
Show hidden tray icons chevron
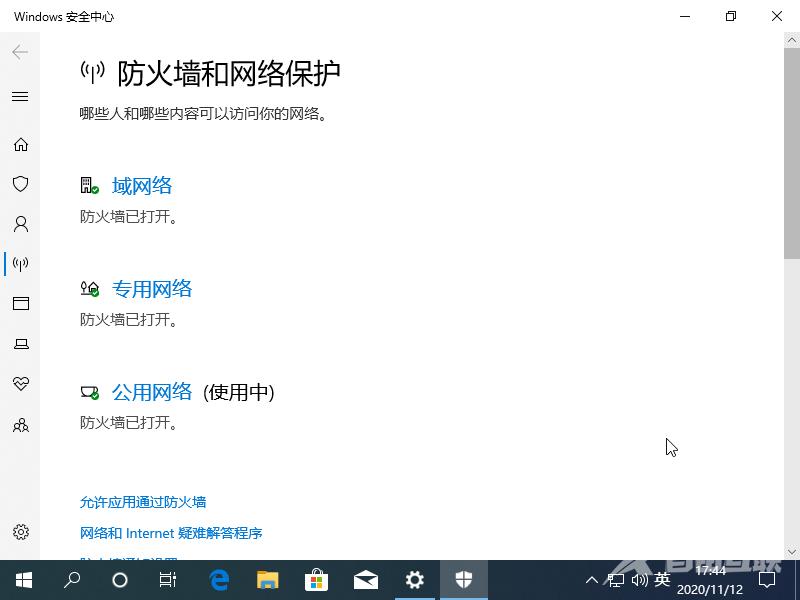pyautogui.click(x=591, y=580)
